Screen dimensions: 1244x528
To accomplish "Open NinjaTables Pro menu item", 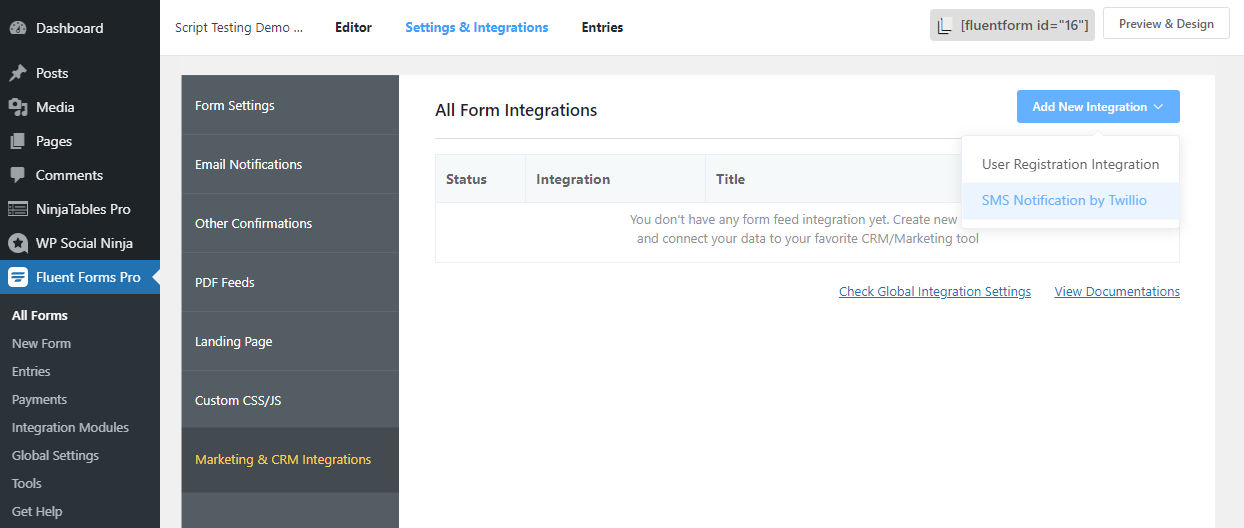I will pyautogui.click(x=80, y=209).
